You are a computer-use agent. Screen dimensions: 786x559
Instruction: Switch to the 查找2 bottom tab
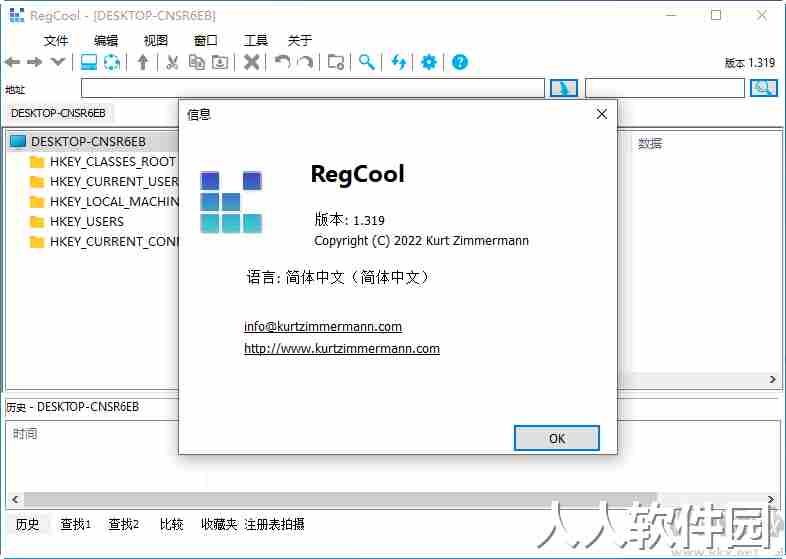[x=123, y=524]
